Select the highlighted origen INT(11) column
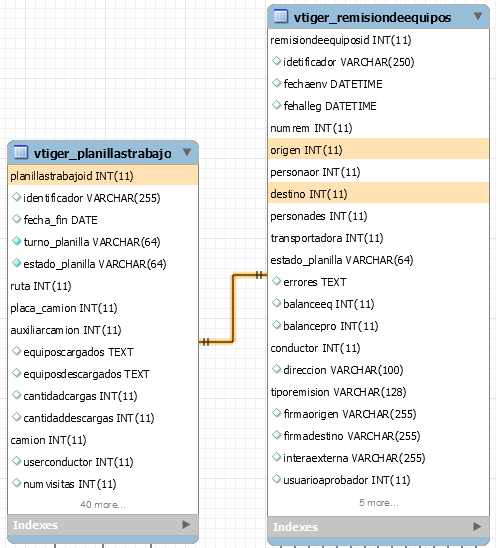The image size is (496, 548). pos(378,150)
